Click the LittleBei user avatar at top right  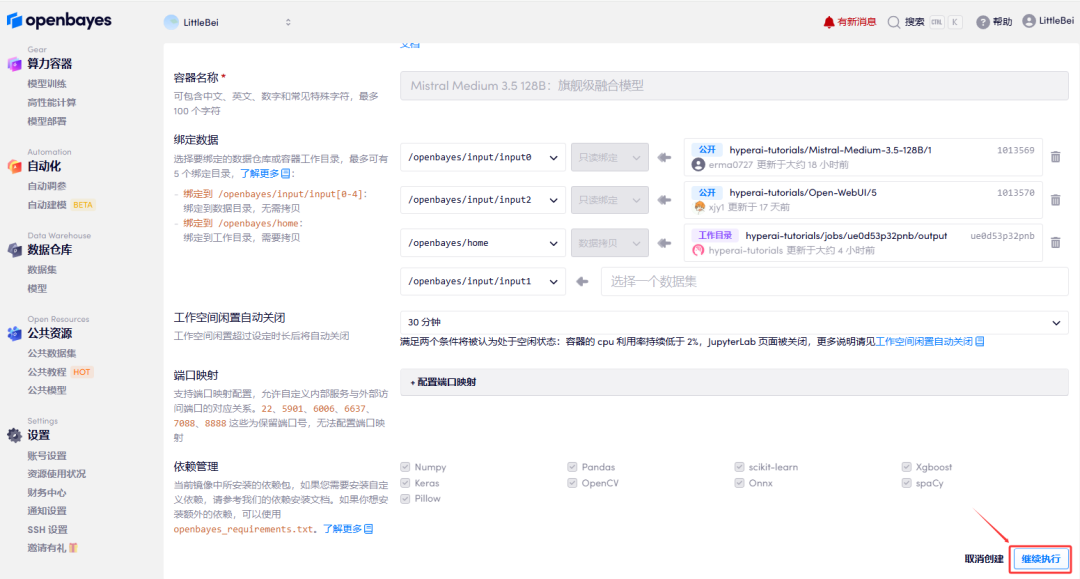coord(1029,21)
